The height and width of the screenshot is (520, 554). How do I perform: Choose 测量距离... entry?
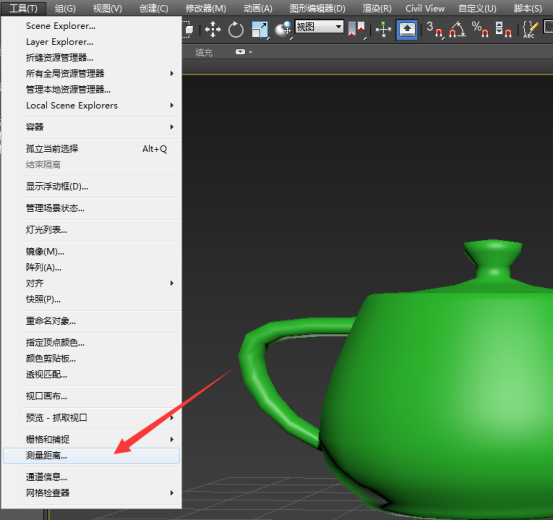pyautogui.click(x=92, y=456)
